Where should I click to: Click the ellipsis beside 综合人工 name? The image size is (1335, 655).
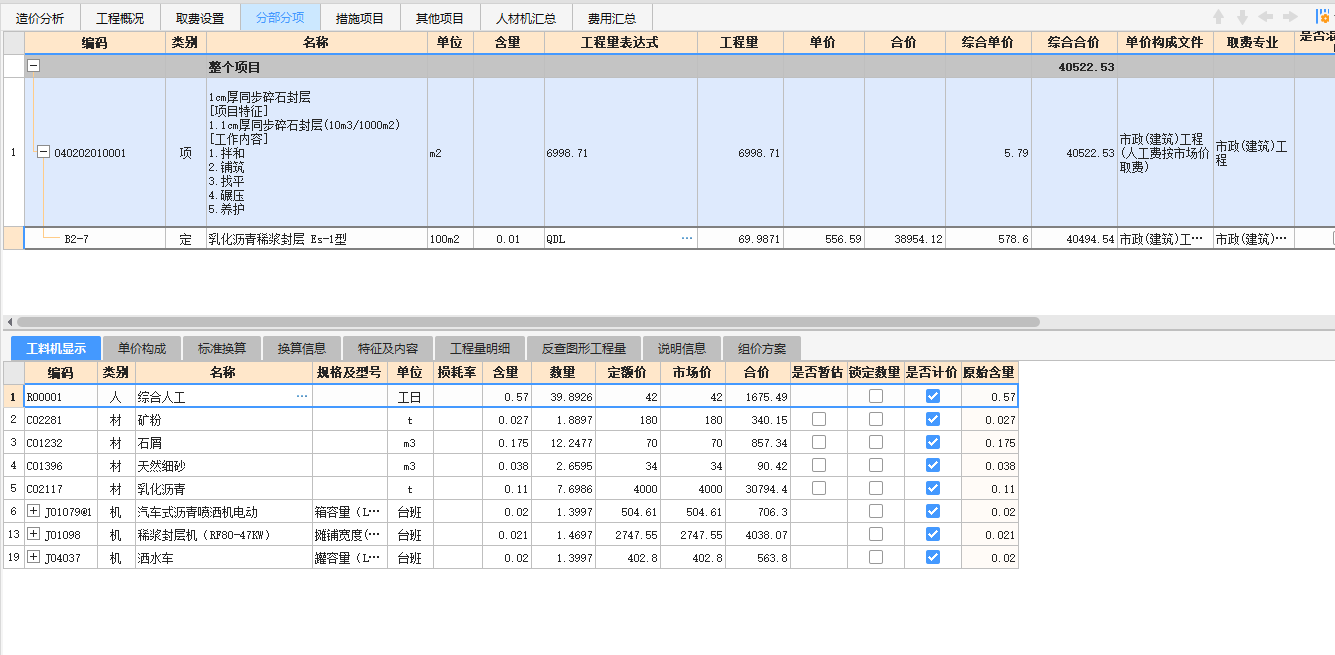[302, 397]
